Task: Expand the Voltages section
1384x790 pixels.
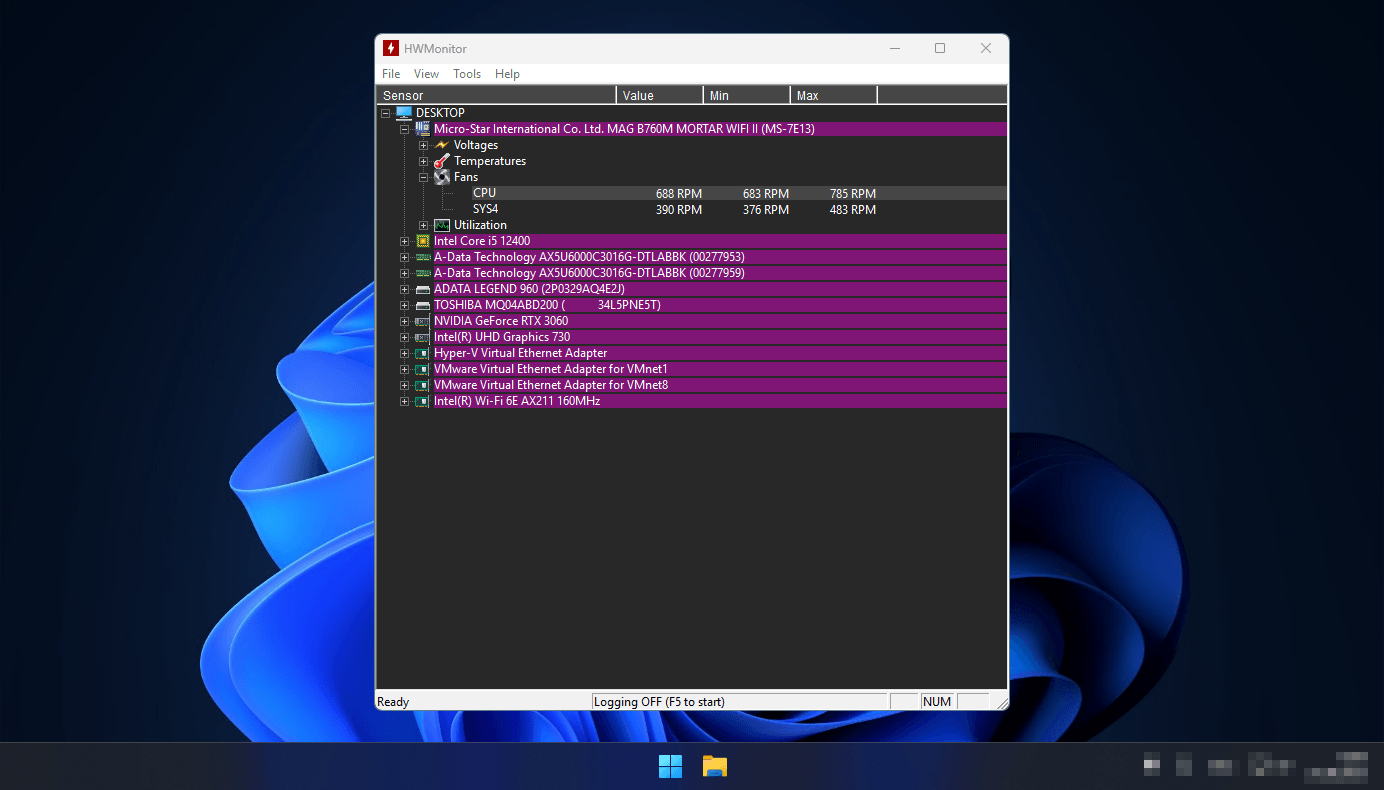Action: pyautogui.click(x=423, y=145)
